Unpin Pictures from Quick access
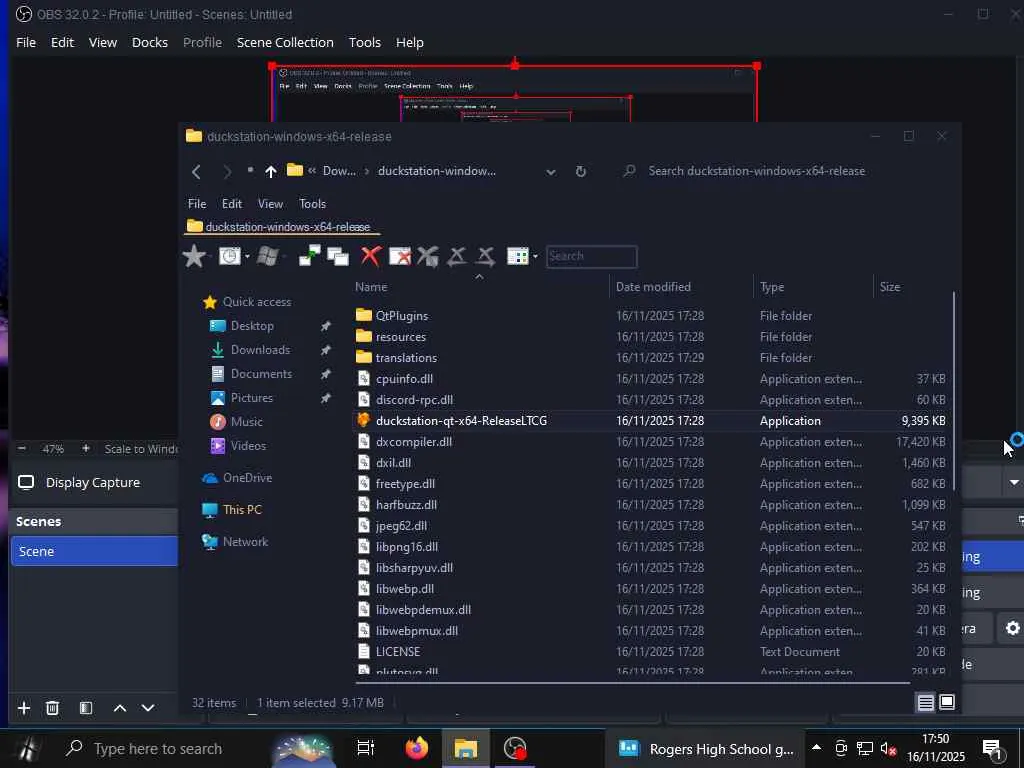This screenshot has width=1024, height=768. click(325, 398)
